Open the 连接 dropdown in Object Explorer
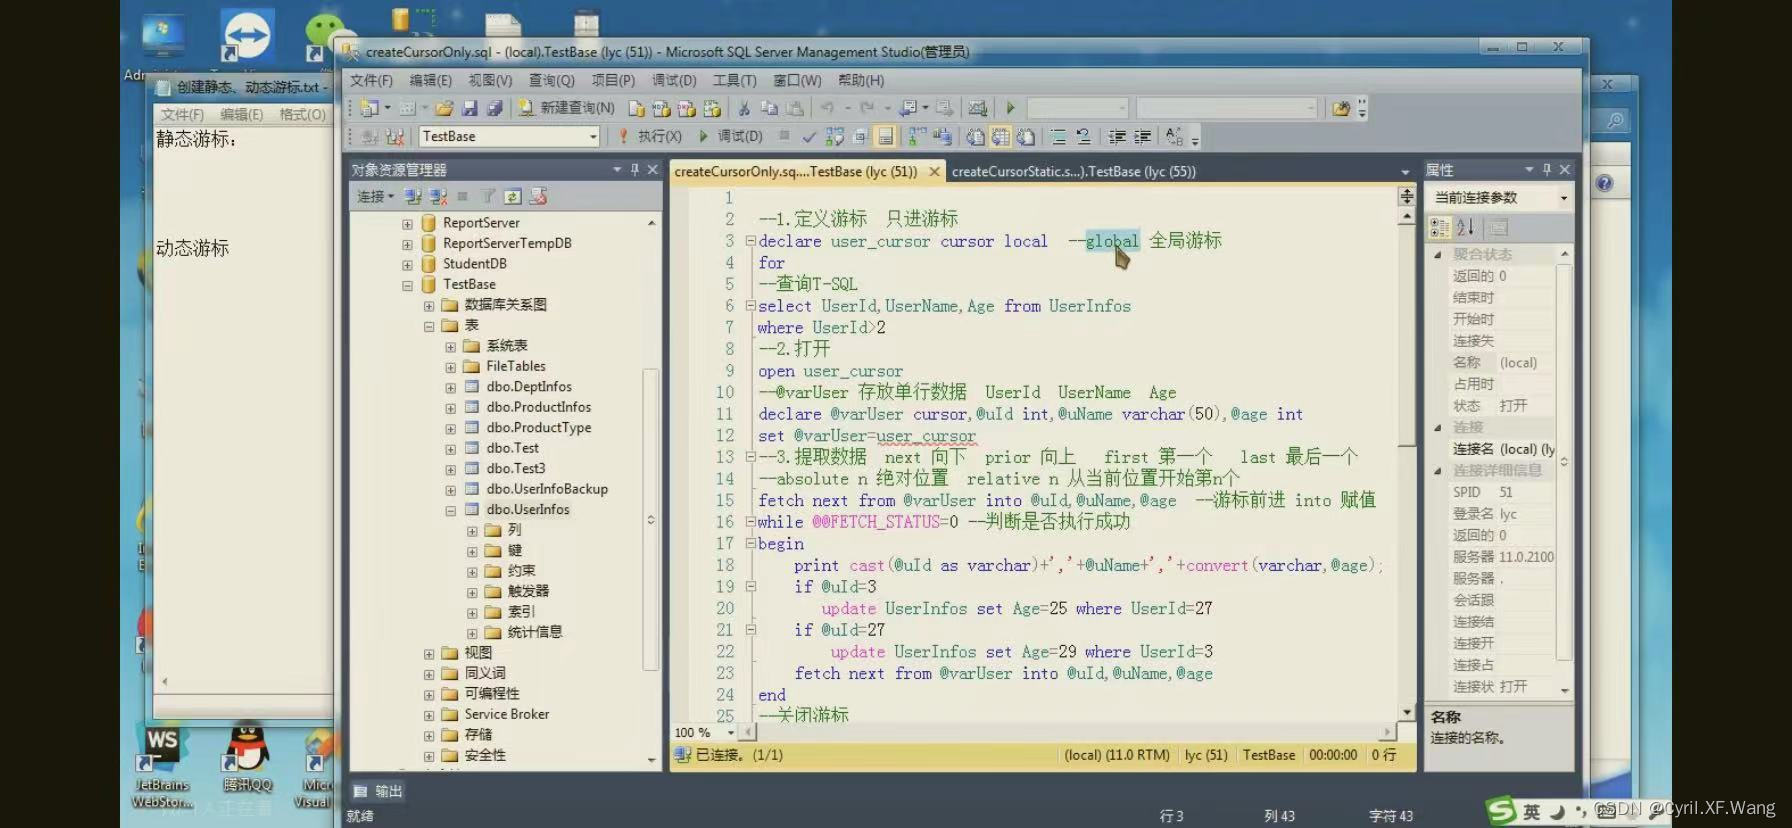Image resolution: width=1792 pixels, height=828 pixels. click(x=375, y=196)
